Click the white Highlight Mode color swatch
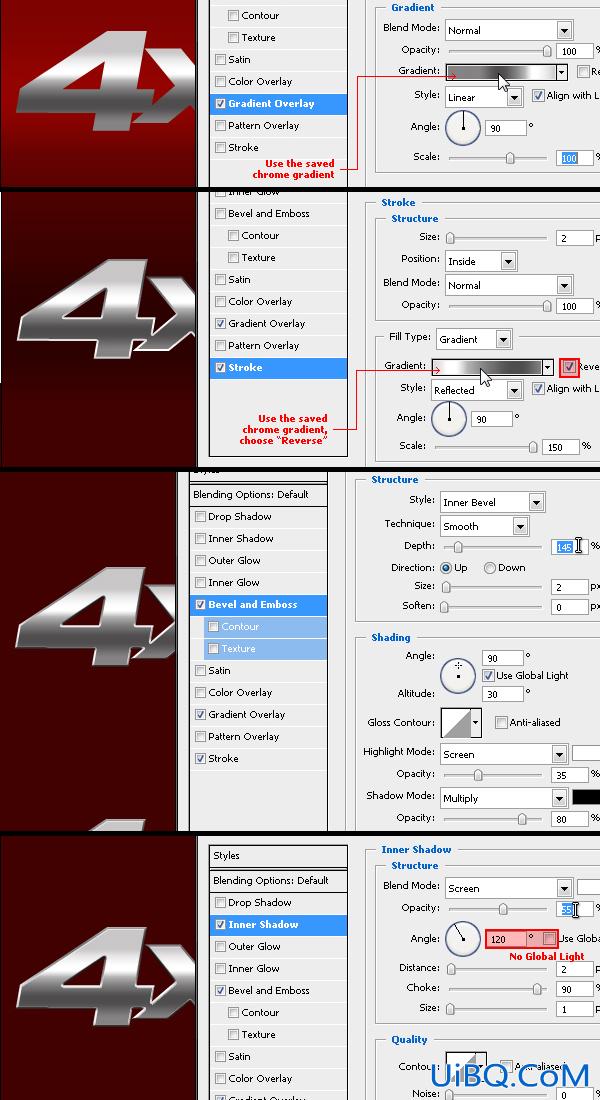Screen dimensions: 600x1100 586,753
